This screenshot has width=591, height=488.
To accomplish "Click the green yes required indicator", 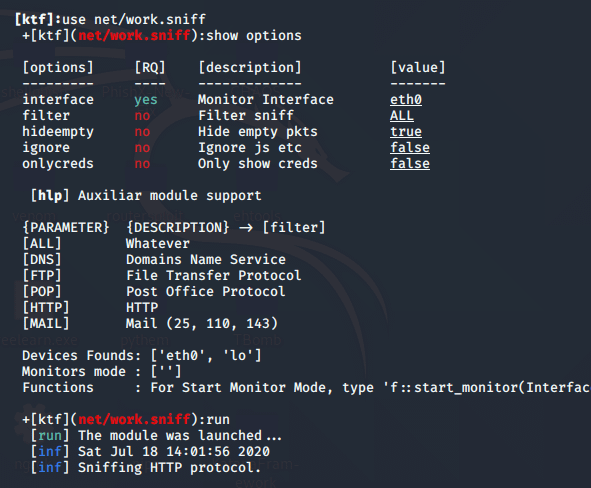I will 145,100.
